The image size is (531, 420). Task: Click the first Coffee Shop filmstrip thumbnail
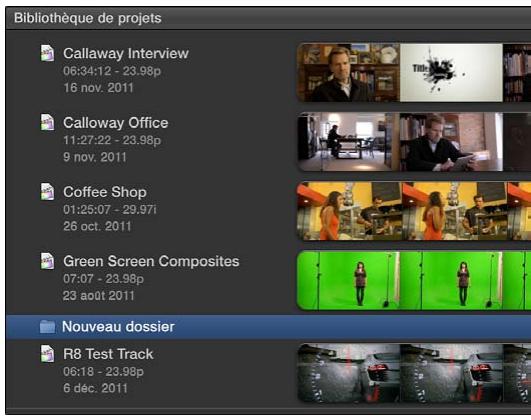[349, 211]
